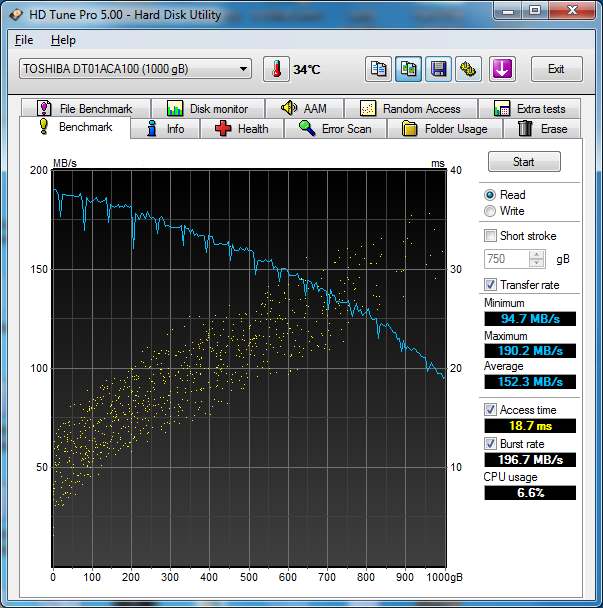Click the floppy disk save icon
603x608 pixels.
tap(437, 69)
